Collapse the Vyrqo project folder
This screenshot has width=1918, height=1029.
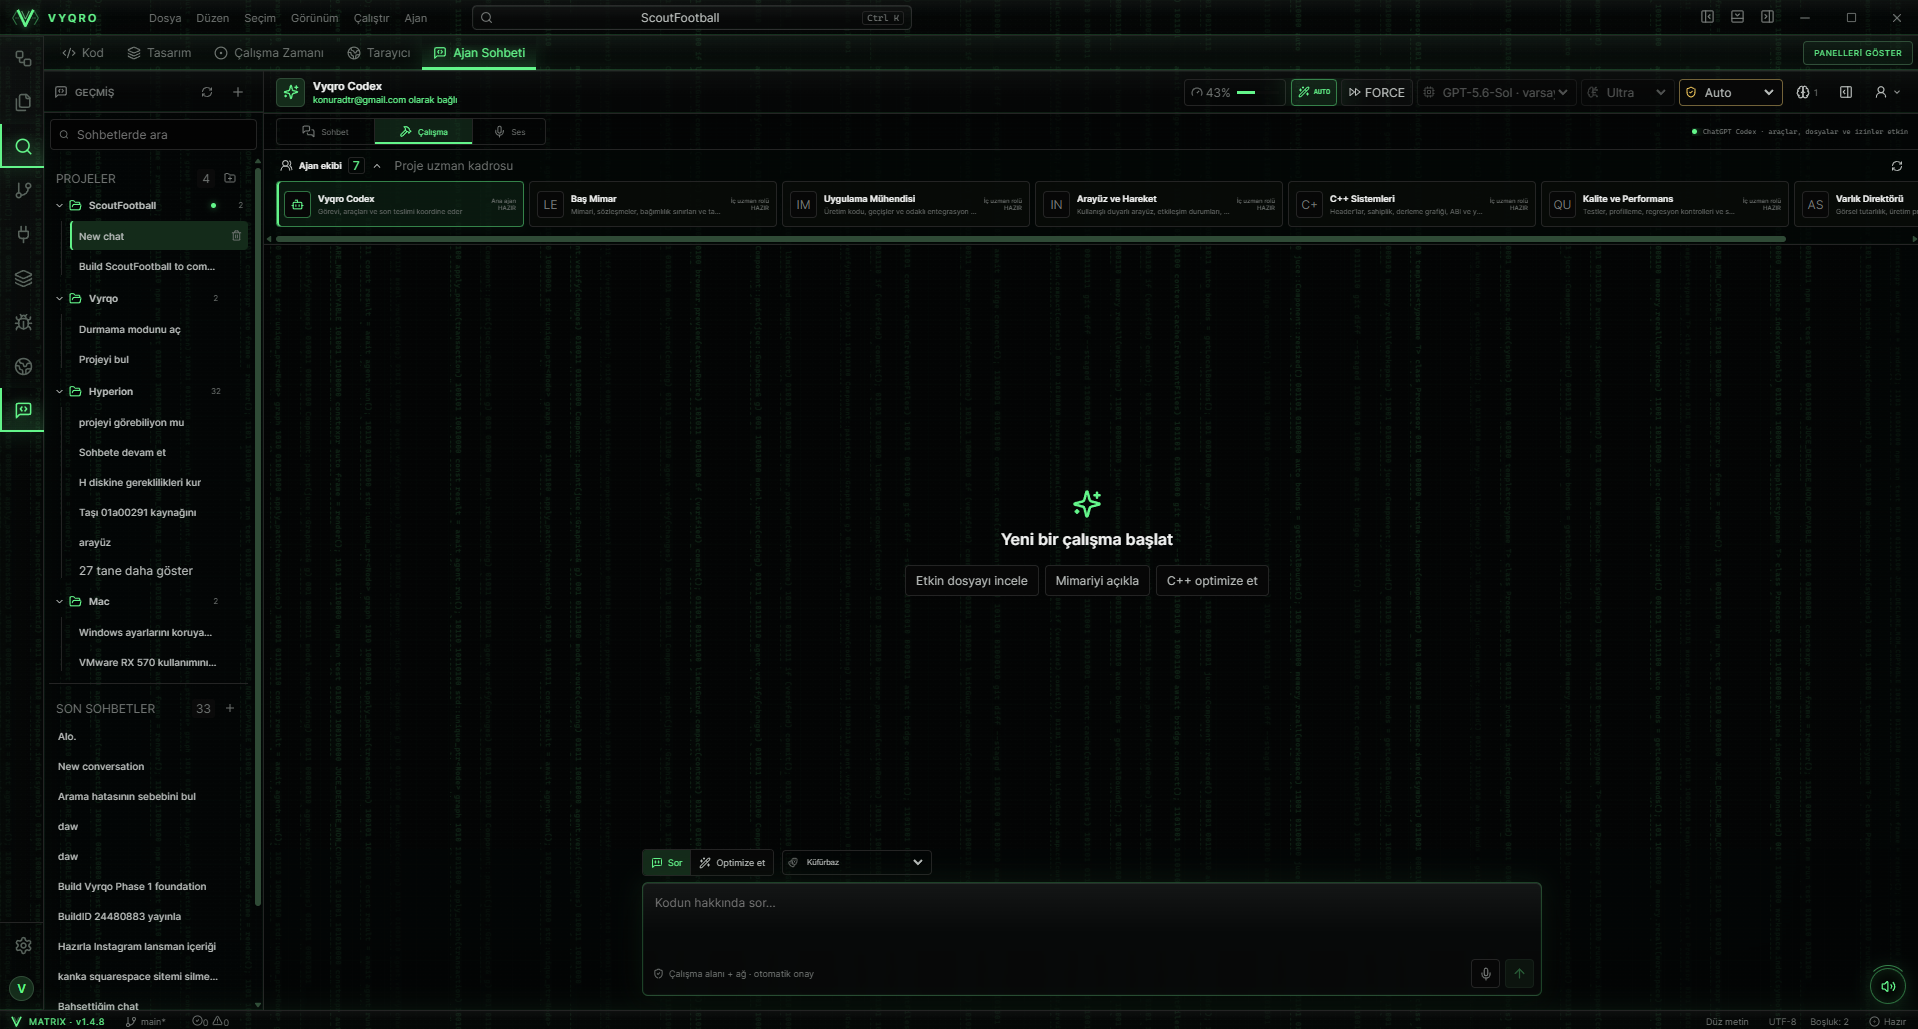coord(60,299)
